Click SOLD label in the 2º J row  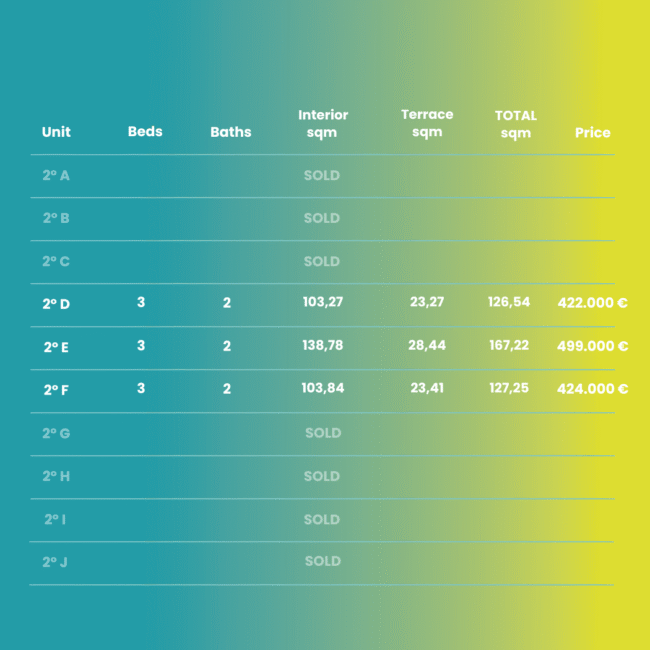tap(323, 561)
